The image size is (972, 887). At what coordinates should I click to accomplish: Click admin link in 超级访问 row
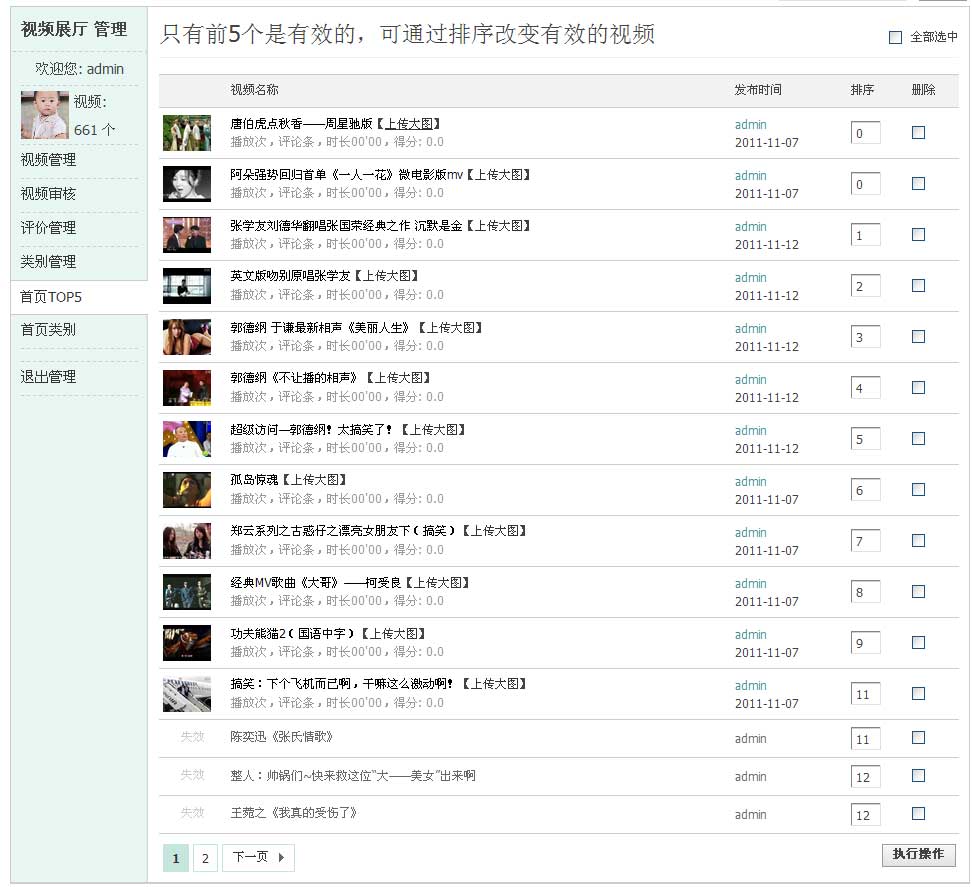click(751, 430)
